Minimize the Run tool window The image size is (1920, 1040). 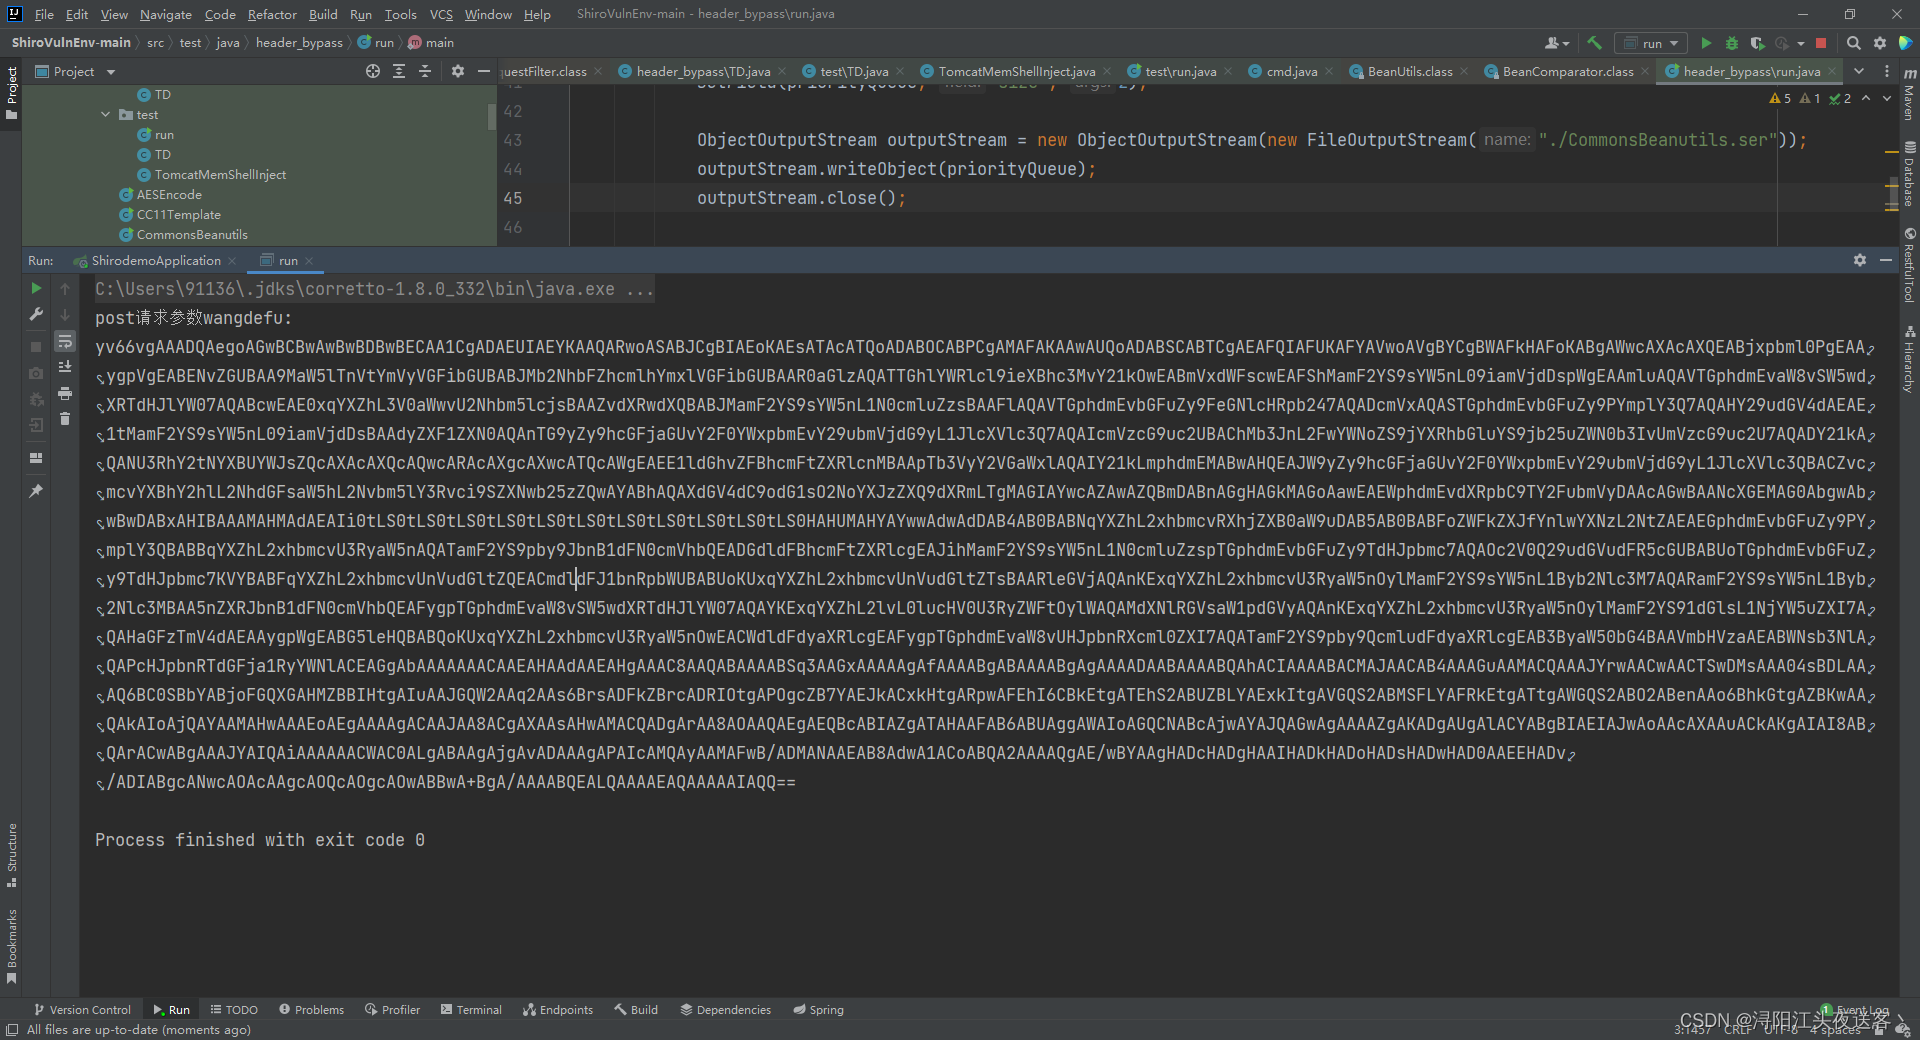[1886, 260]
